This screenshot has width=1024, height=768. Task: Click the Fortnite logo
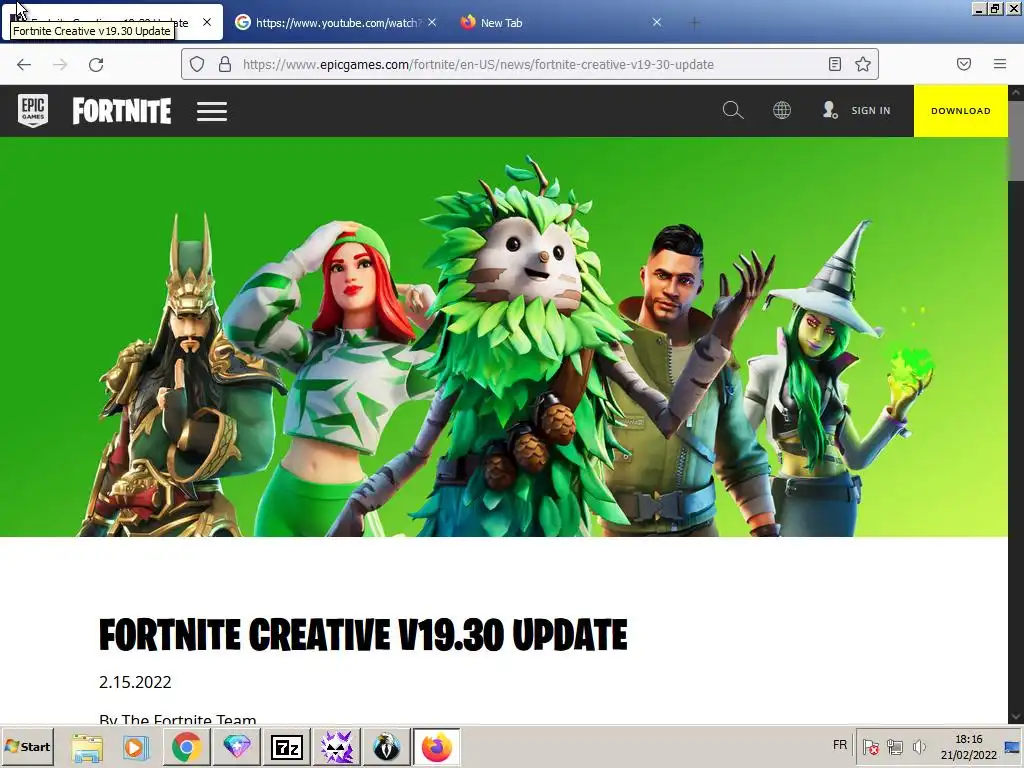pos(122,111)
